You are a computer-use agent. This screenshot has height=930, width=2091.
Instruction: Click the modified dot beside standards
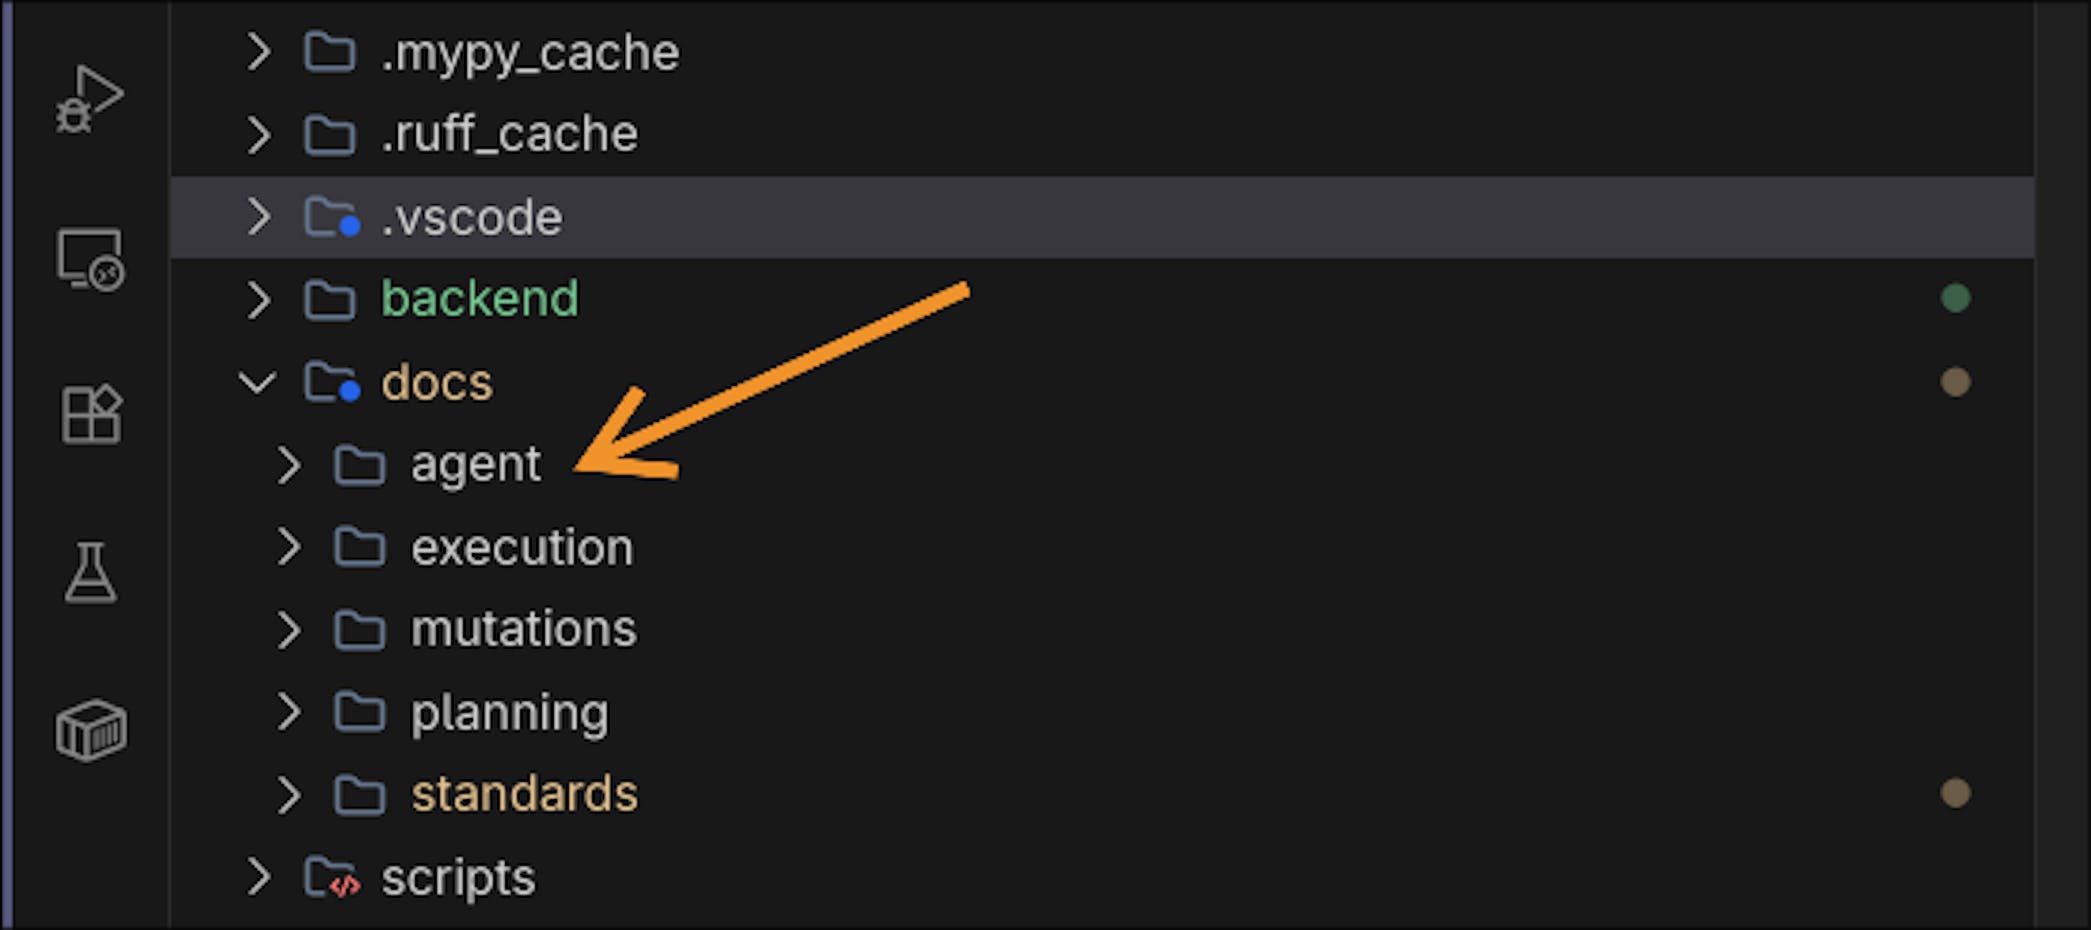point(1955,794)
